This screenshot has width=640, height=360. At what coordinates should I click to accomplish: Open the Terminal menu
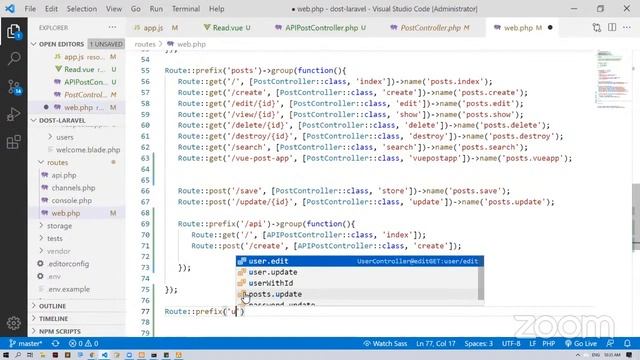pyautogui.click(x=186, y=9)
